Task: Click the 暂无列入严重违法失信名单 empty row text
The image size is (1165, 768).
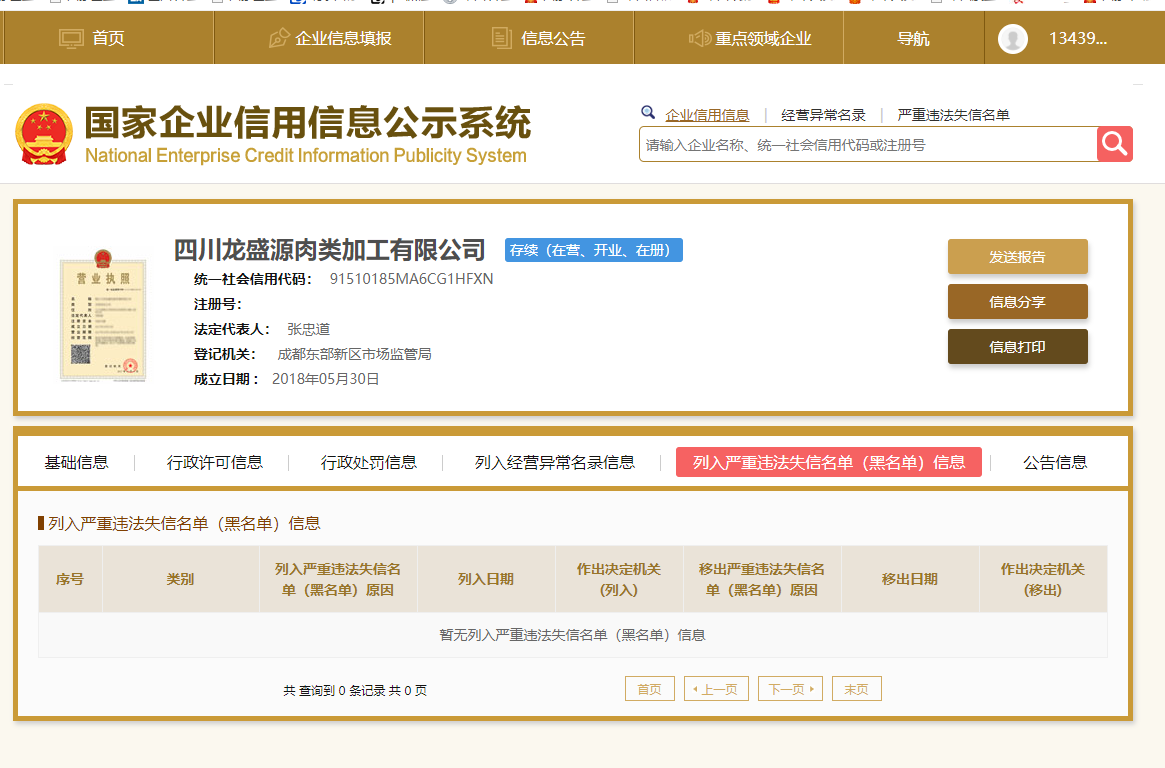Action: 572,635
